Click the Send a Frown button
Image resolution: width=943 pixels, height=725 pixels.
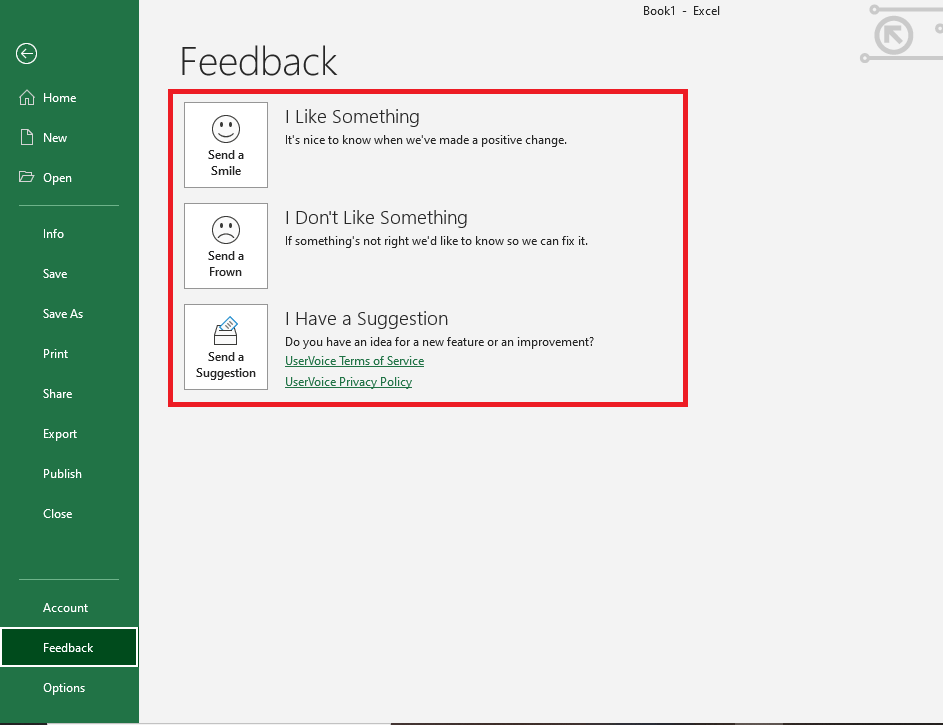click(x=226, y=246)
